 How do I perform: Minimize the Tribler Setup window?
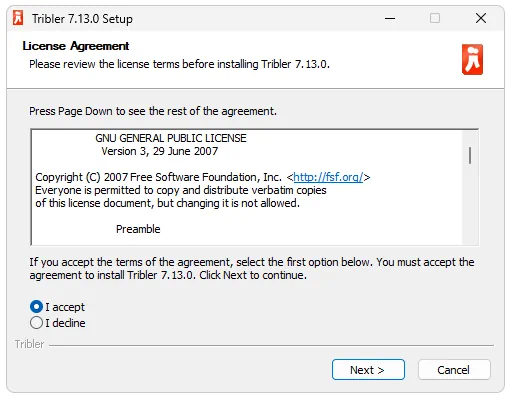(x=390, y=18)
